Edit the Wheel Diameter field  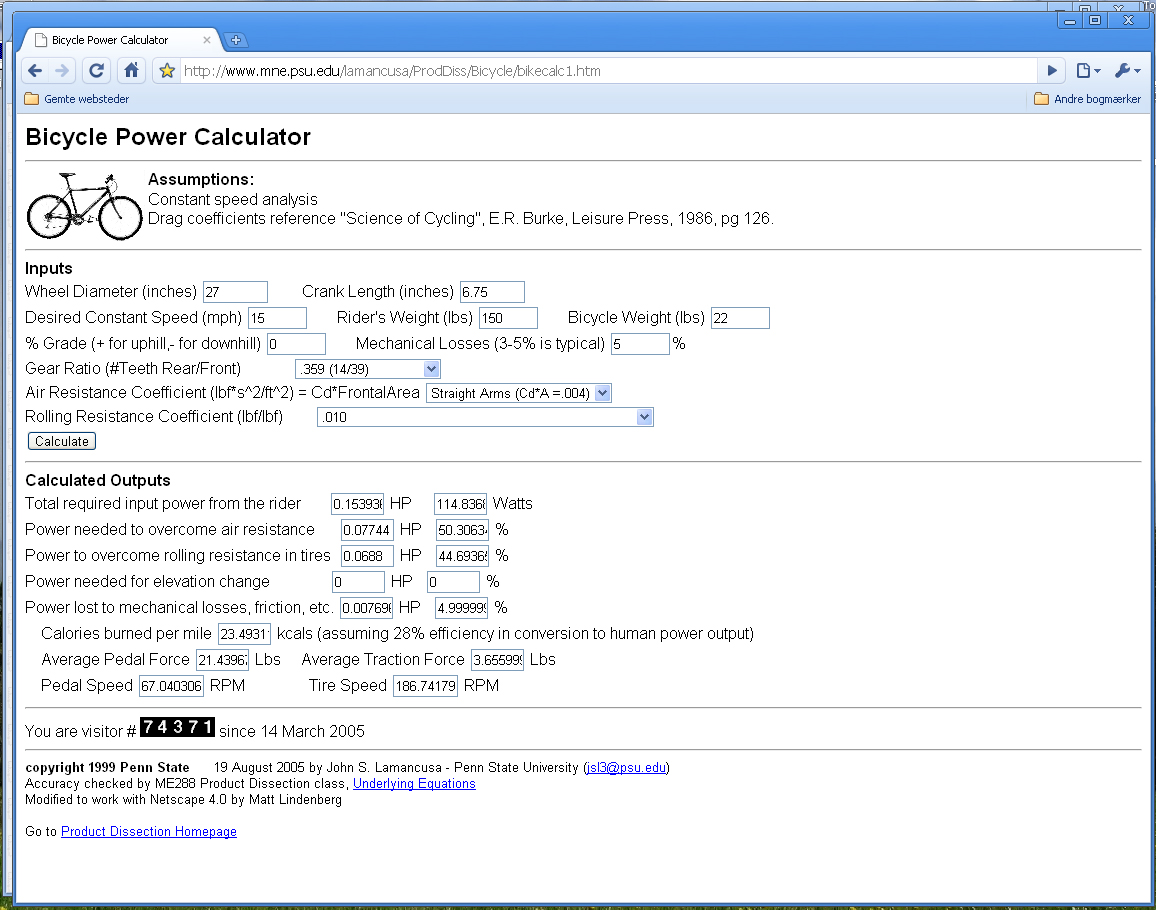(x=235, y=292)
